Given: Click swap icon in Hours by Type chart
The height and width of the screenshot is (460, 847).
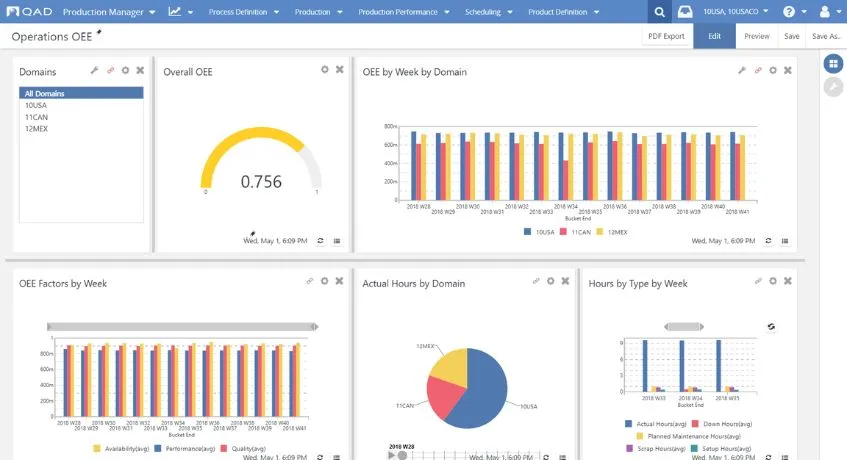Looking at the screenshot, I should click(x=771, y=327).
